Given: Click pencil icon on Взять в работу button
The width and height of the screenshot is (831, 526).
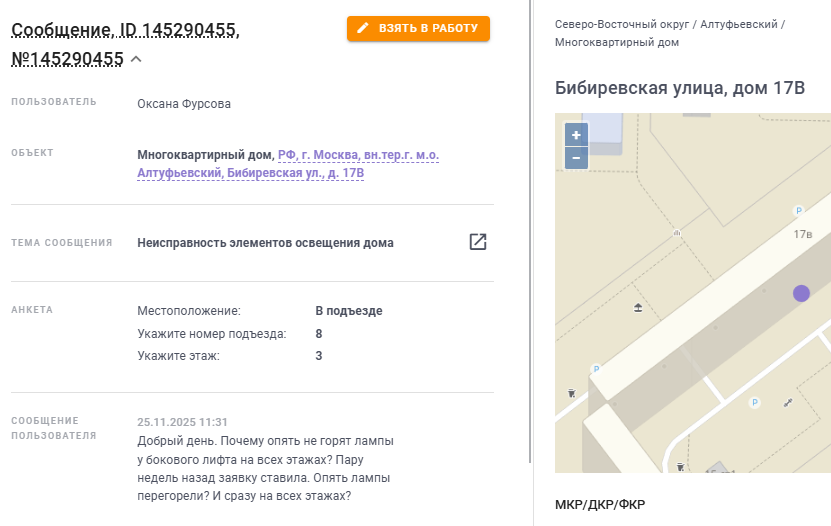Looking at the screenshot, I should (363, 28).
